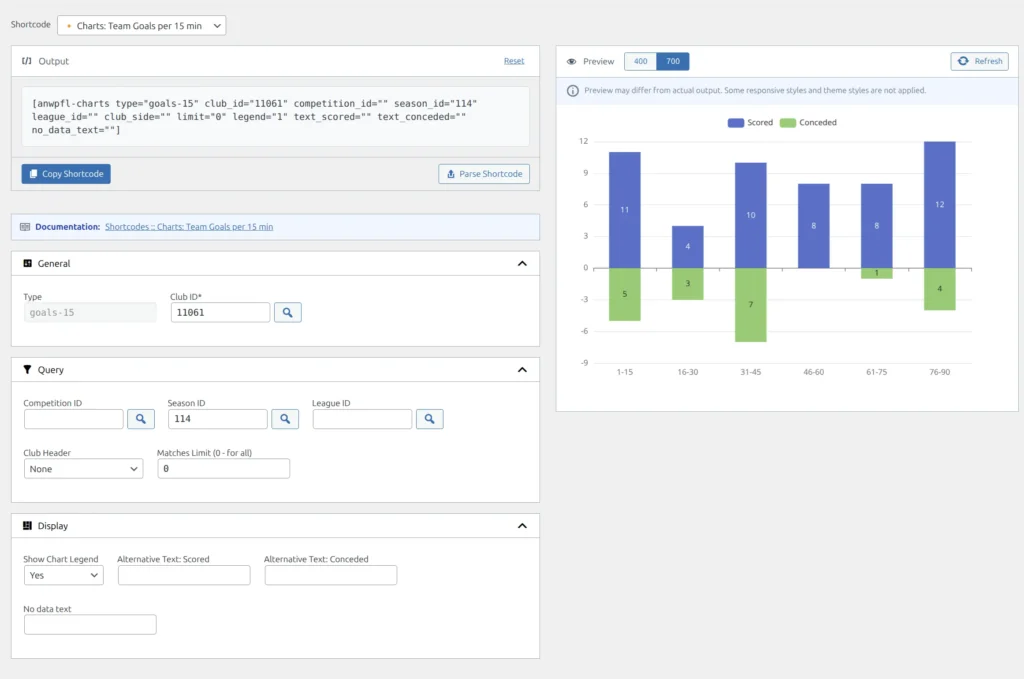This screenshot has height=679, width=1024.
Task: Collapse the General section
Action: (x=522, y=264)
